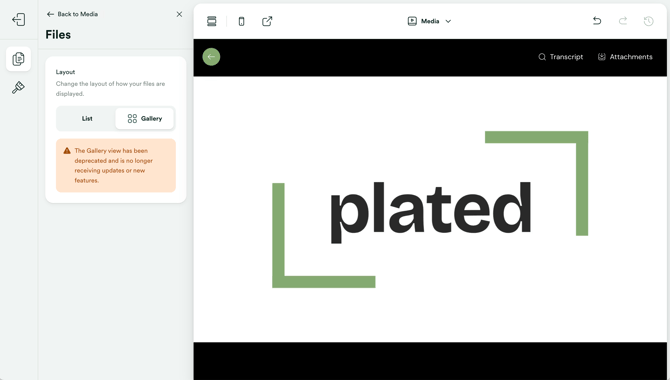The width and height of the screenshot is (670, 380).
Task: Select the Gallery layout option
Action: pos(145,118)
